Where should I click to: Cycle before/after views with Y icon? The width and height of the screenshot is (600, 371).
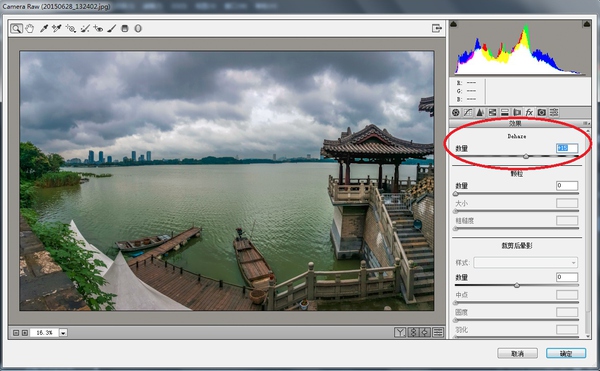pyautogui.click(x=400, y=332)
